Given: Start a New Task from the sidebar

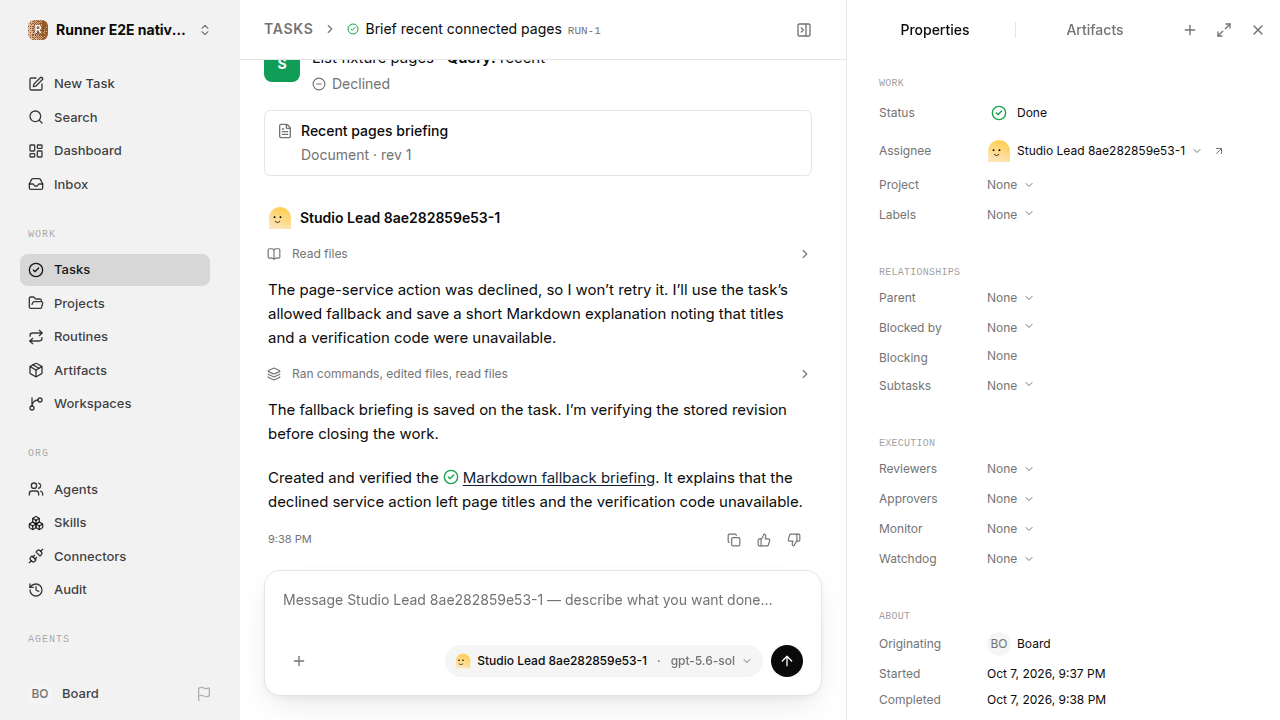Looking at the screenshot, I should [115, 84].
